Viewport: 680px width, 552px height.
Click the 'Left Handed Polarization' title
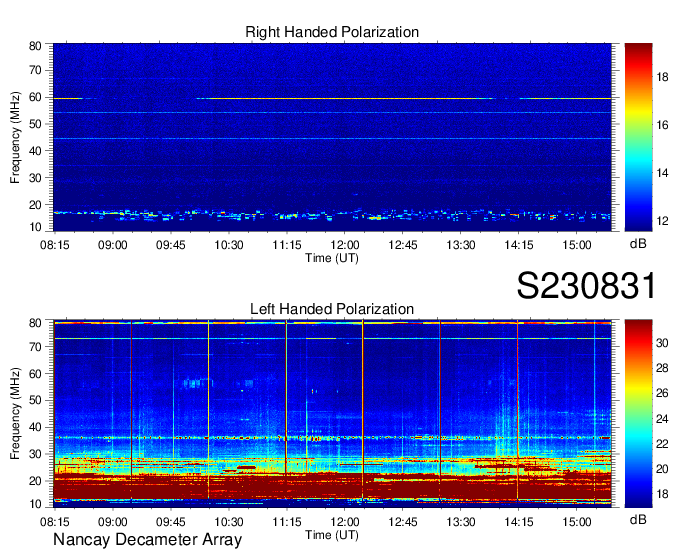click(332, 309)
